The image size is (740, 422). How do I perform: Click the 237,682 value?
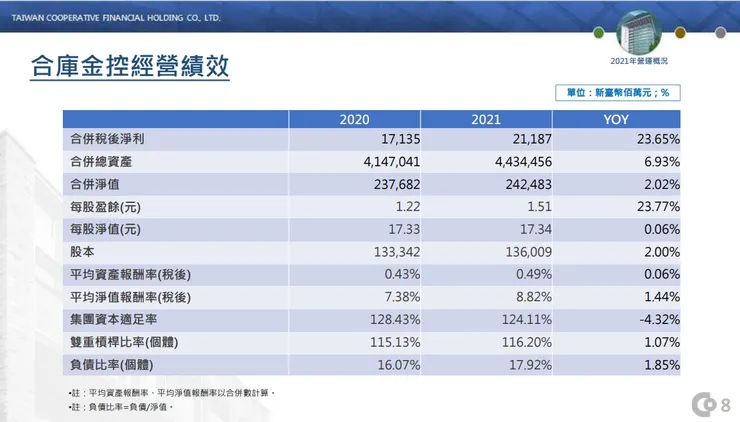397,185
